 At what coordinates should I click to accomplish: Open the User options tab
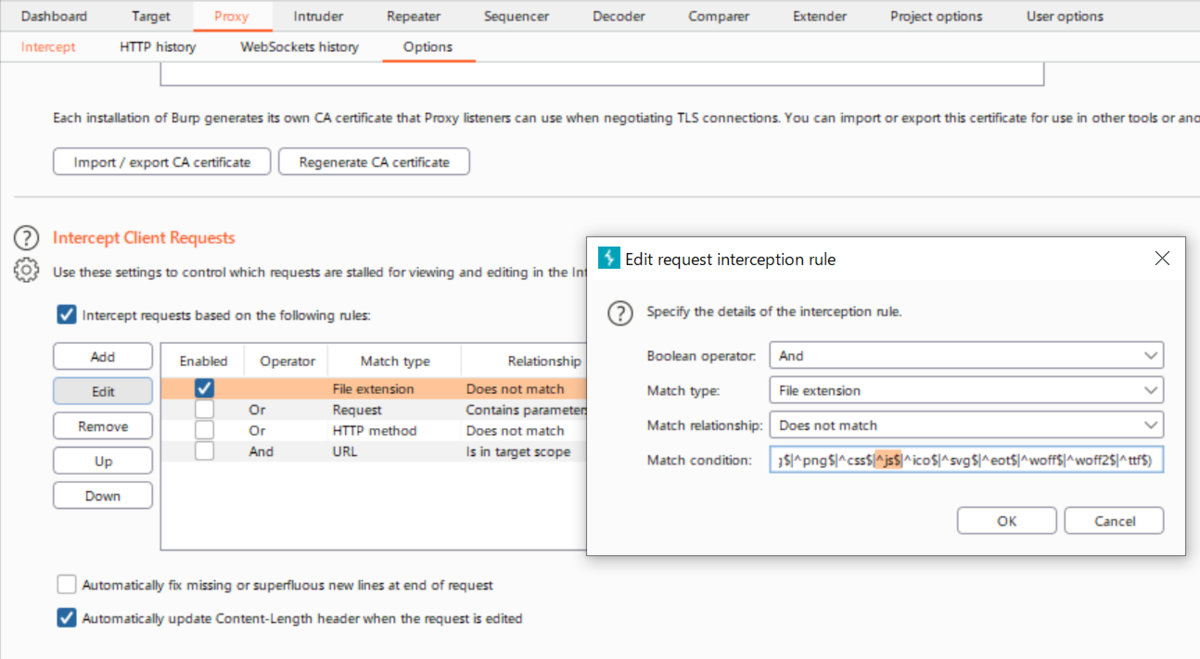(x=1065, y=16)
